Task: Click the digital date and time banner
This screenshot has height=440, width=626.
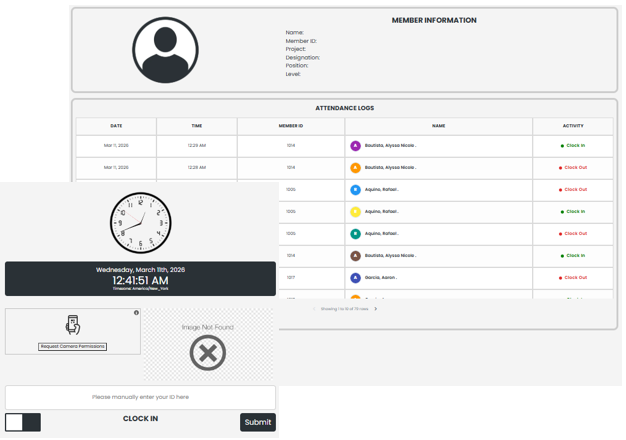Action: pyautogui.click(x=140, y=278)
